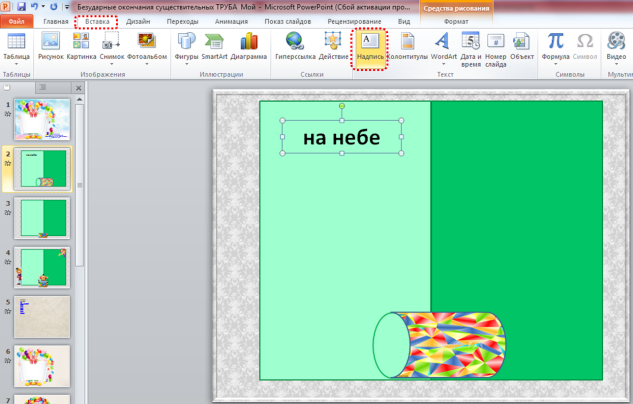Open the Картинка clip art tool
The width and height of the screenshot is (633, 404).
tap(81, 46)
